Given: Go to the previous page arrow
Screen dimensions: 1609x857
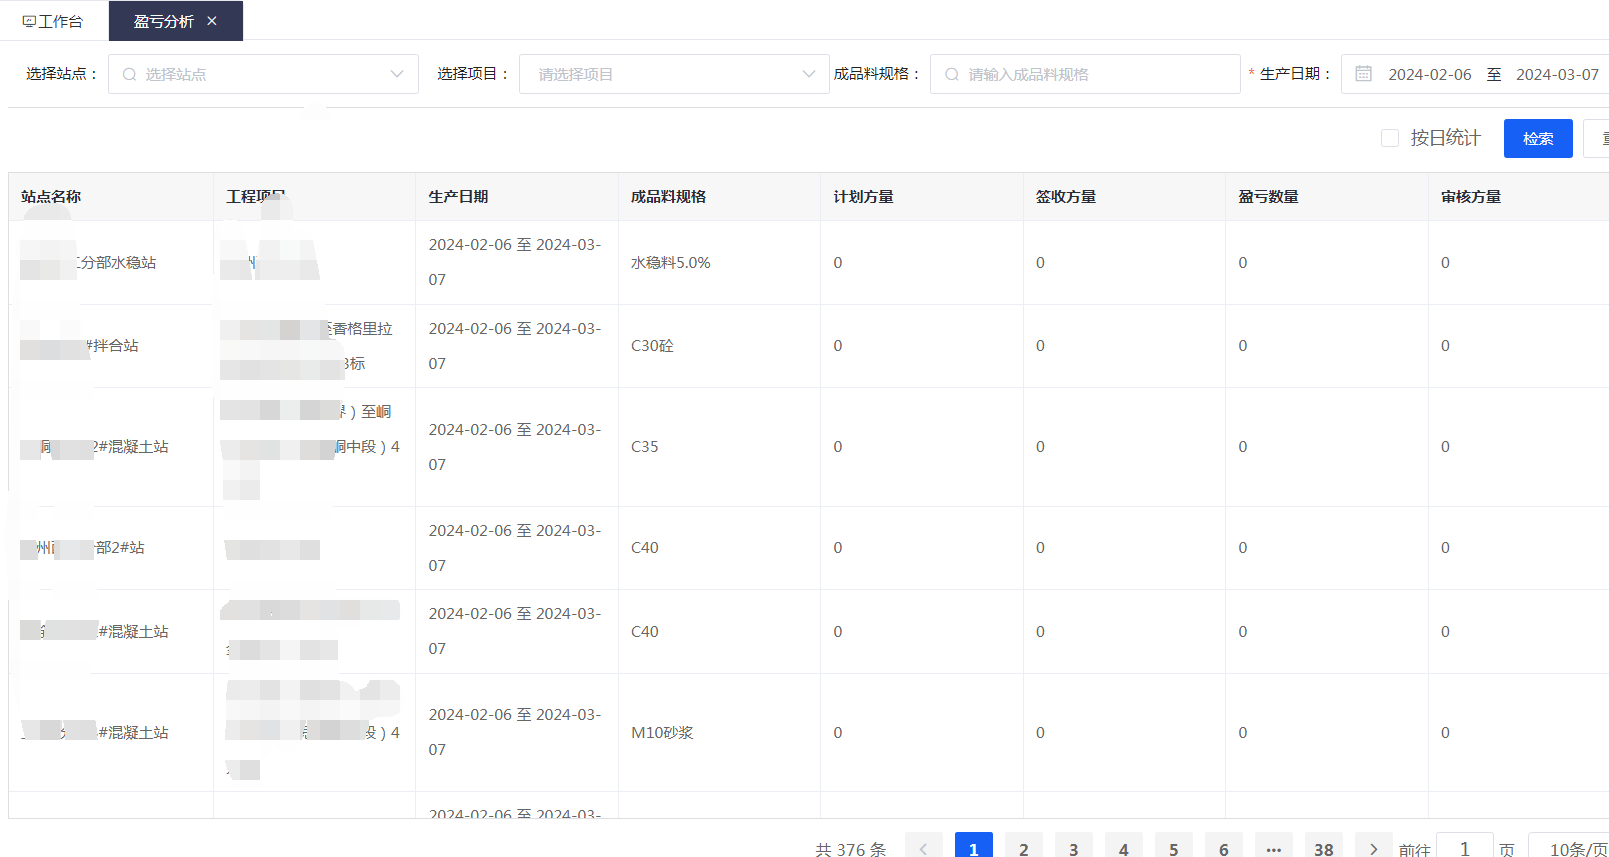Looking at the screenshot, I should 923,848.
